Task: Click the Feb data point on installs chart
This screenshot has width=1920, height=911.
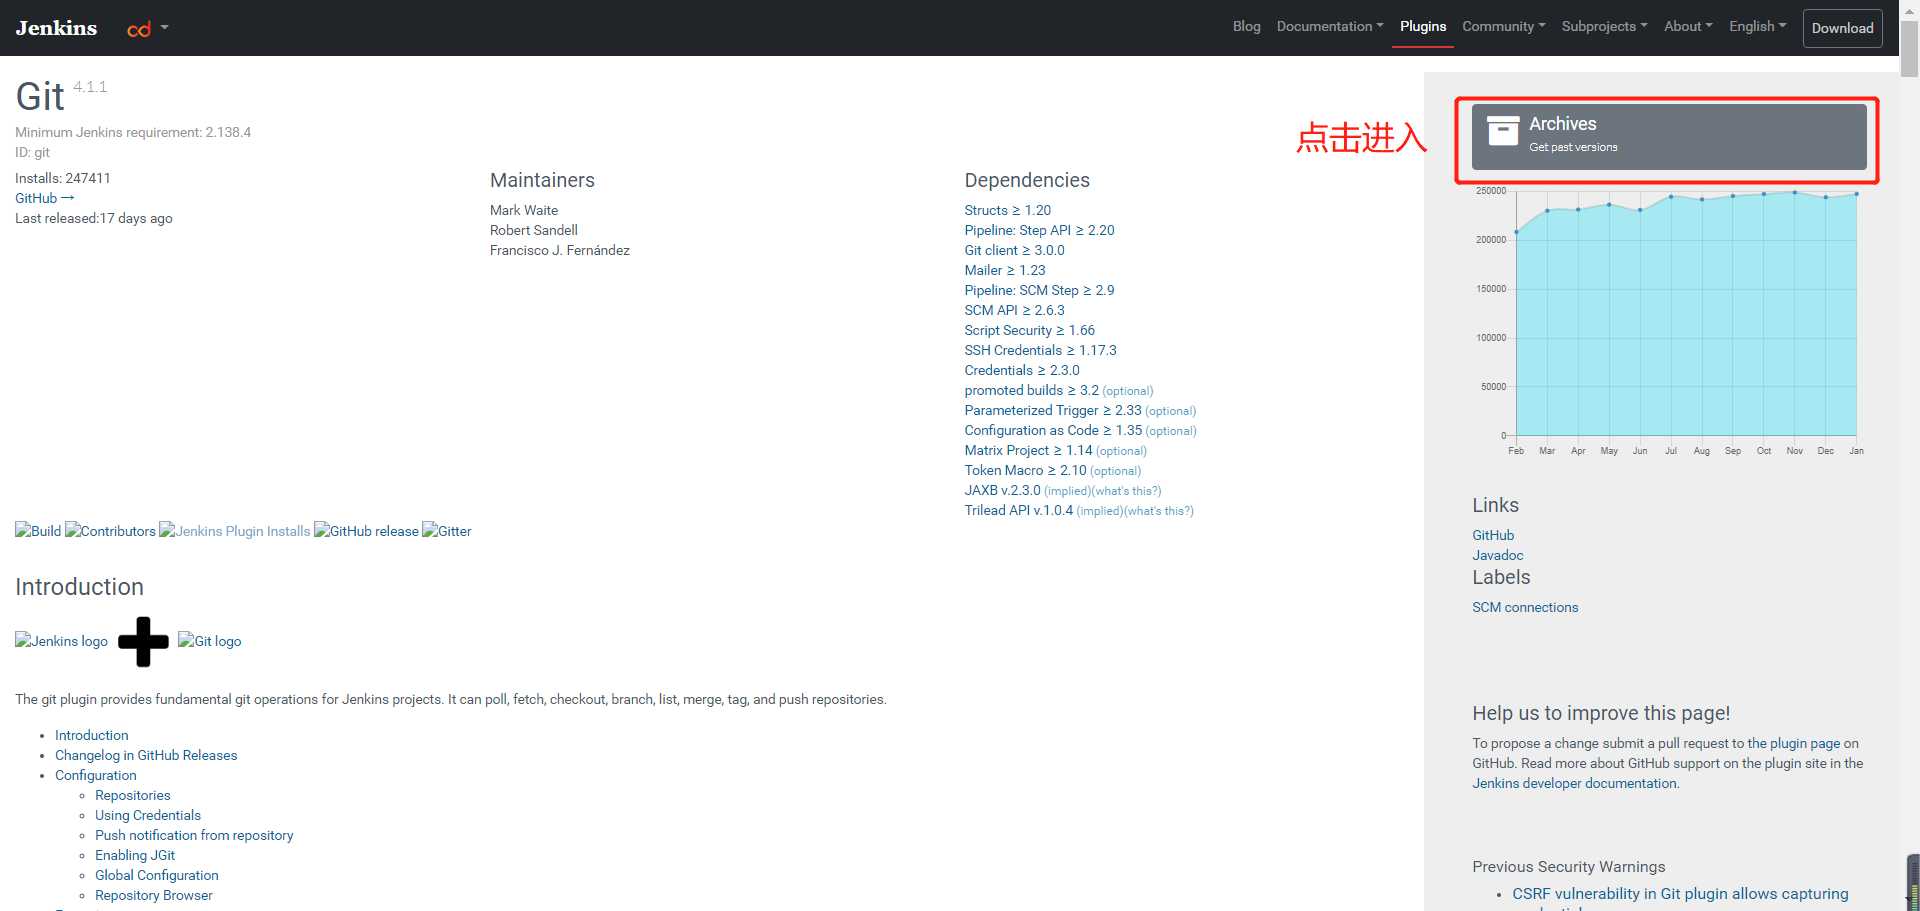Action: click(1516, 232)
